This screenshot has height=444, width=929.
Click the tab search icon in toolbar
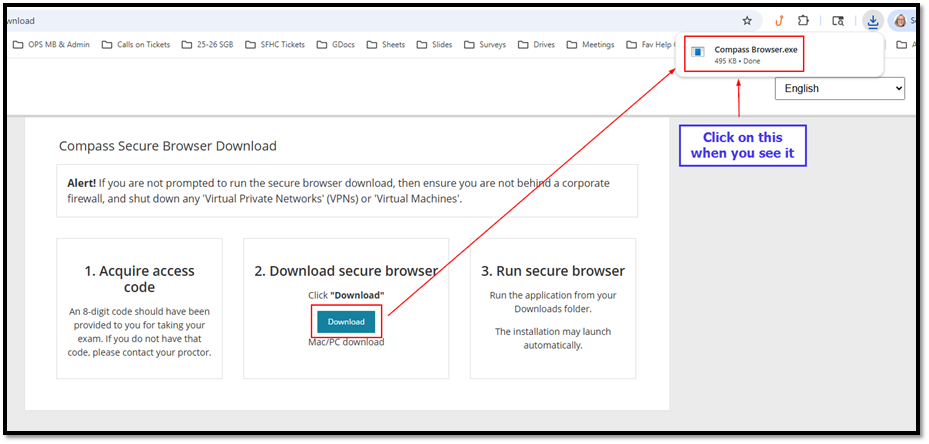pos(838,21)
